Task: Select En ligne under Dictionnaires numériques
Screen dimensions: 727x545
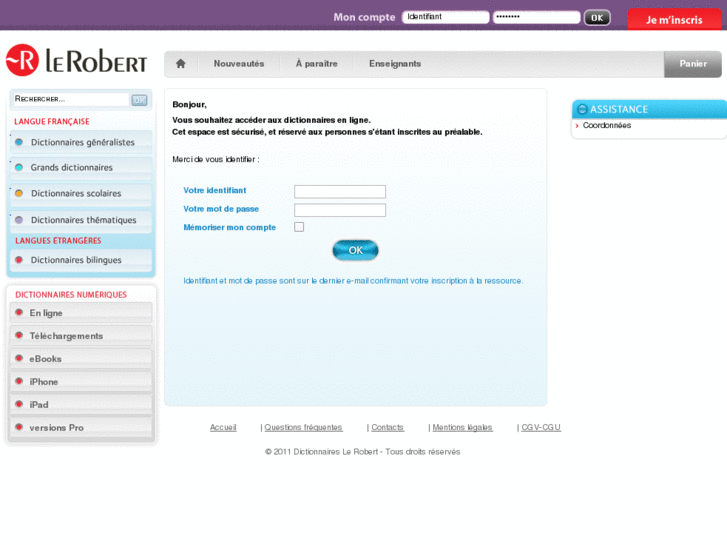Action: coord(81,313)
